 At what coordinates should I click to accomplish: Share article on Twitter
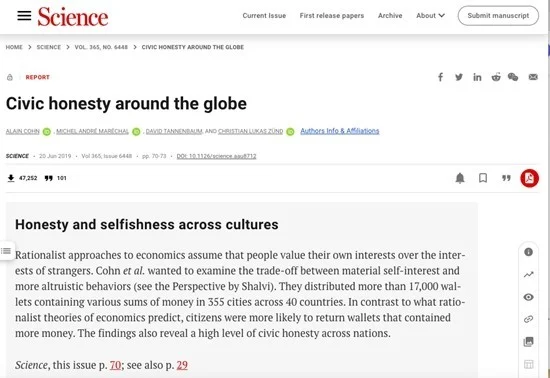coord(459,77)
